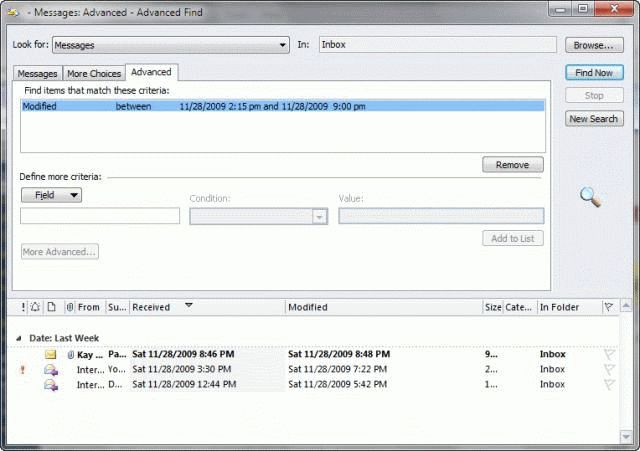Switch to the More Choices tab
The image size is (640, 451).
(x=94, y=73)
